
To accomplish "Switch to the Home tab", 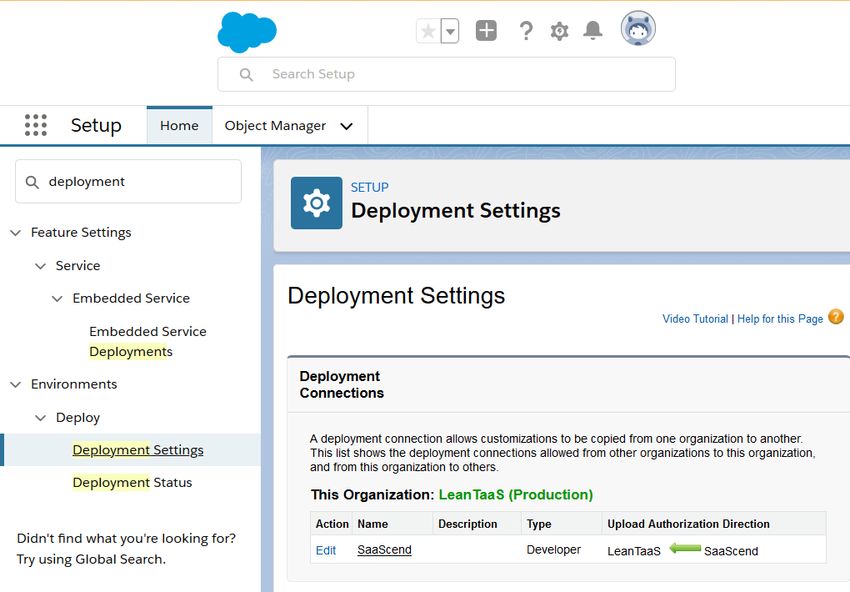I will coord(179,126).
